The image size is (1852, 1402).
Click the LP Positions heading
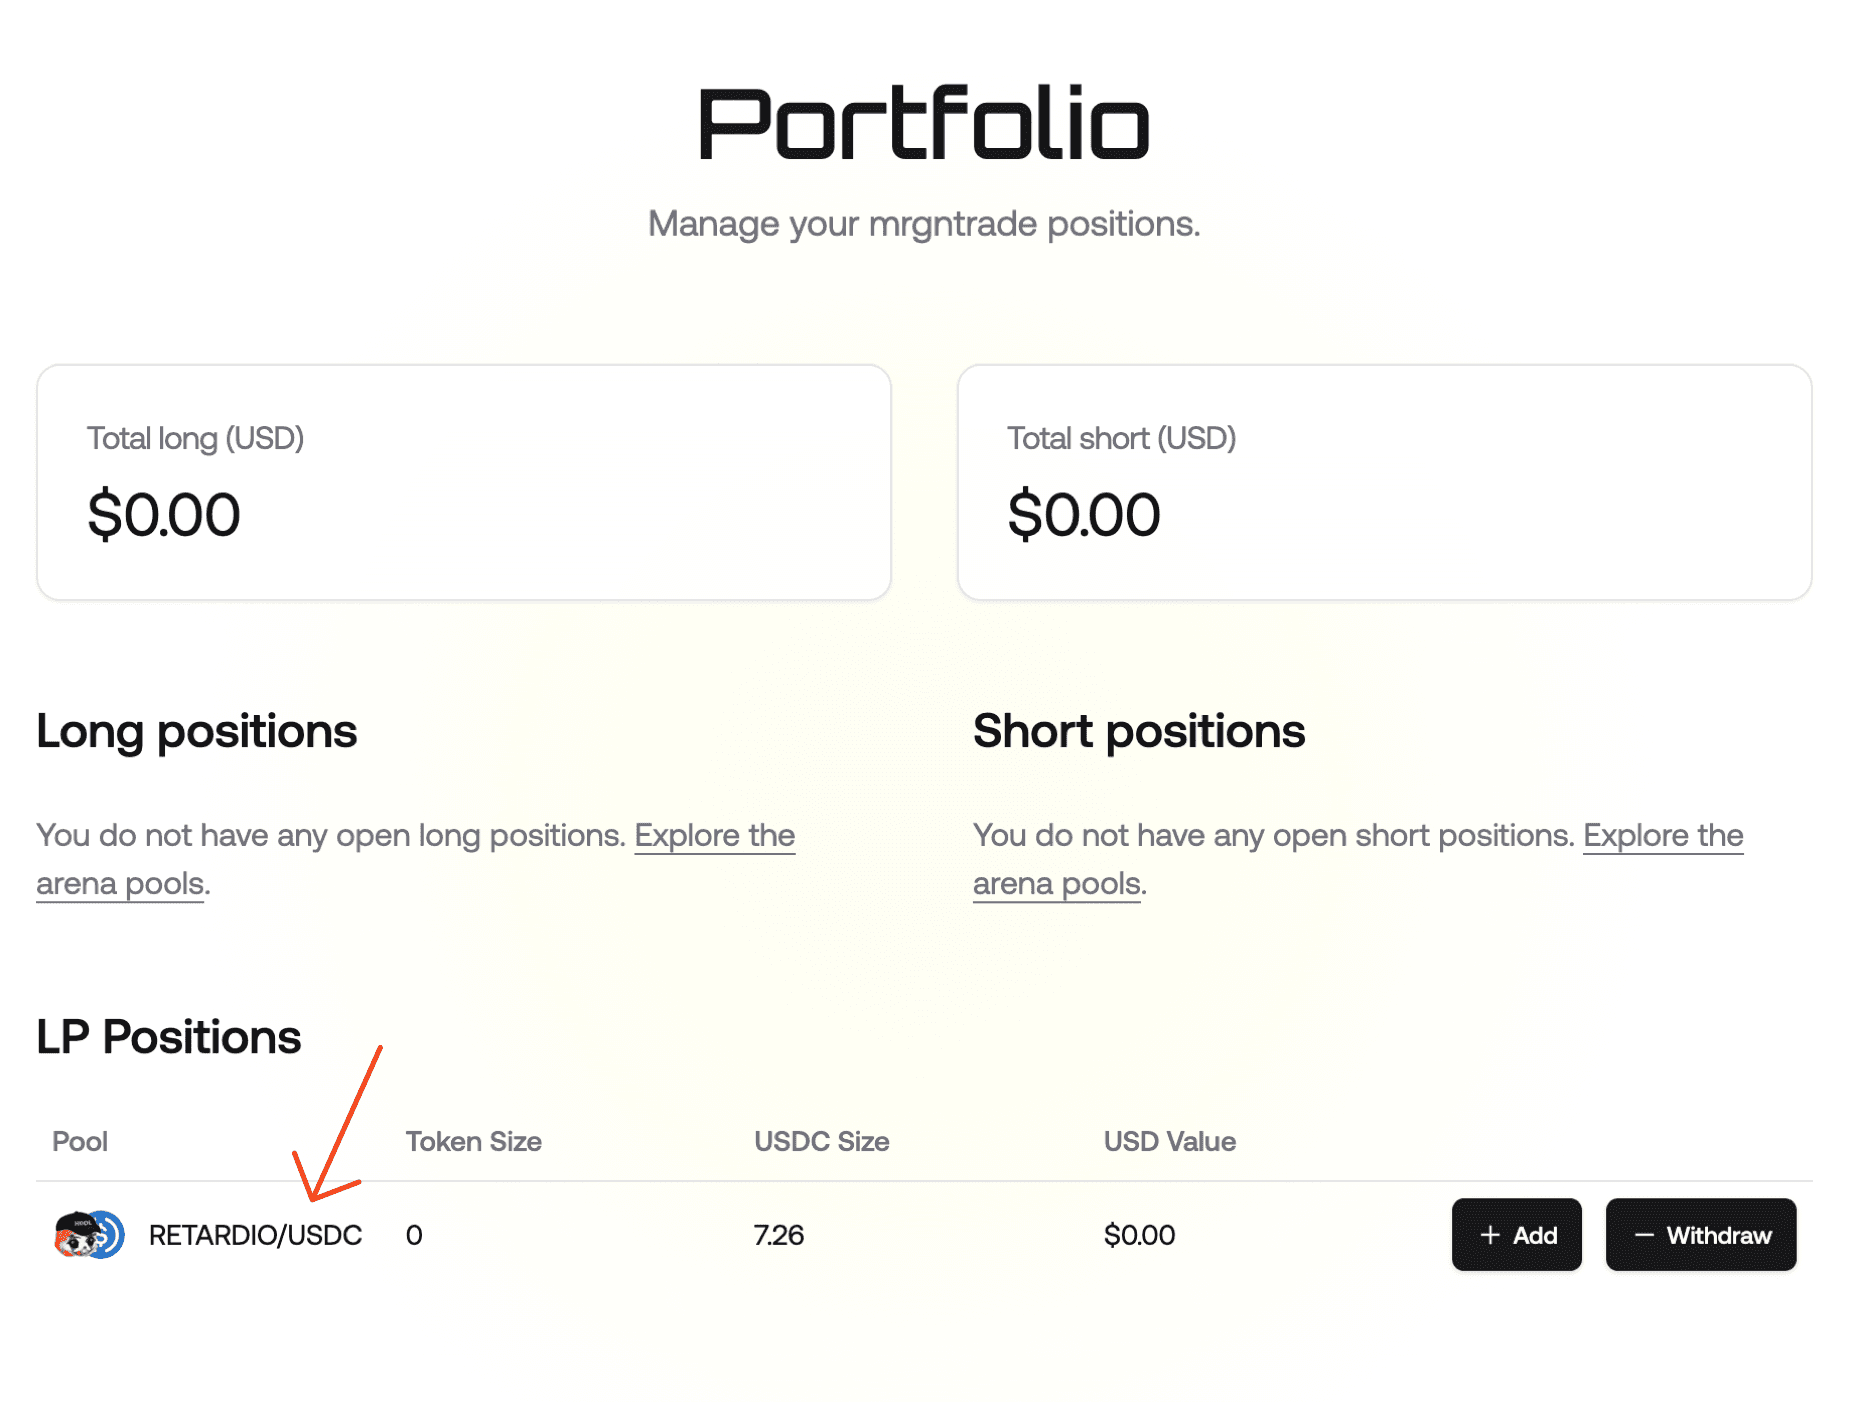169,1037
